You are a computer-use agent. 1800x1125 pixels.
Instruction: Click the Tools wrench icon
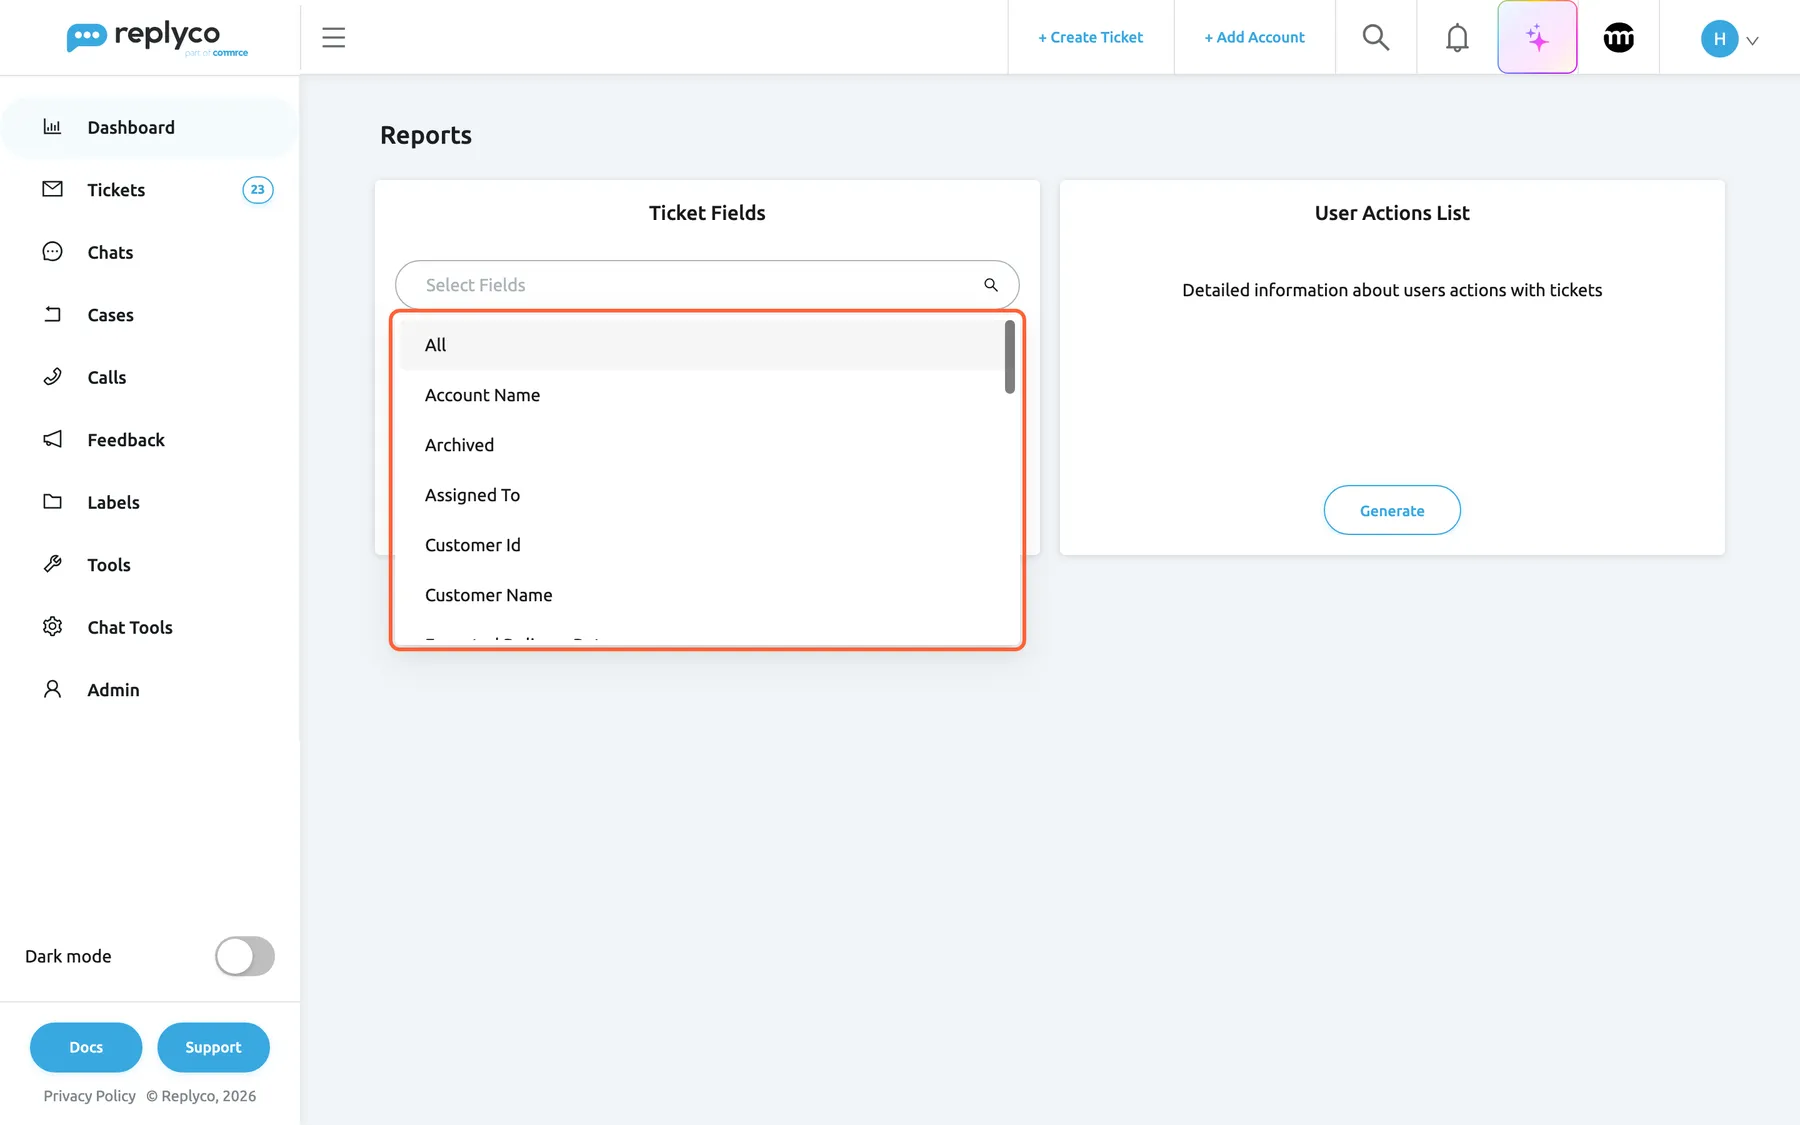(52, 564)
